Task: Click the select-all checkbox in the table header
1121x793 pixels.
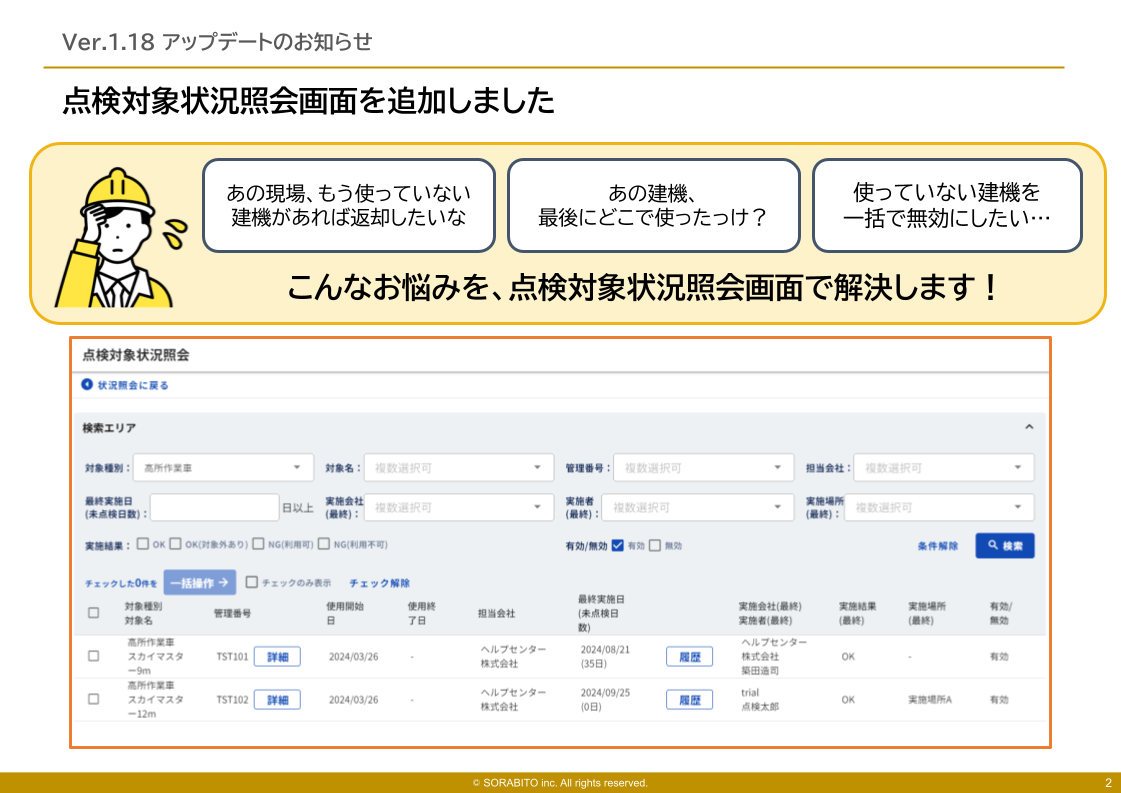Action: point(93,612)
